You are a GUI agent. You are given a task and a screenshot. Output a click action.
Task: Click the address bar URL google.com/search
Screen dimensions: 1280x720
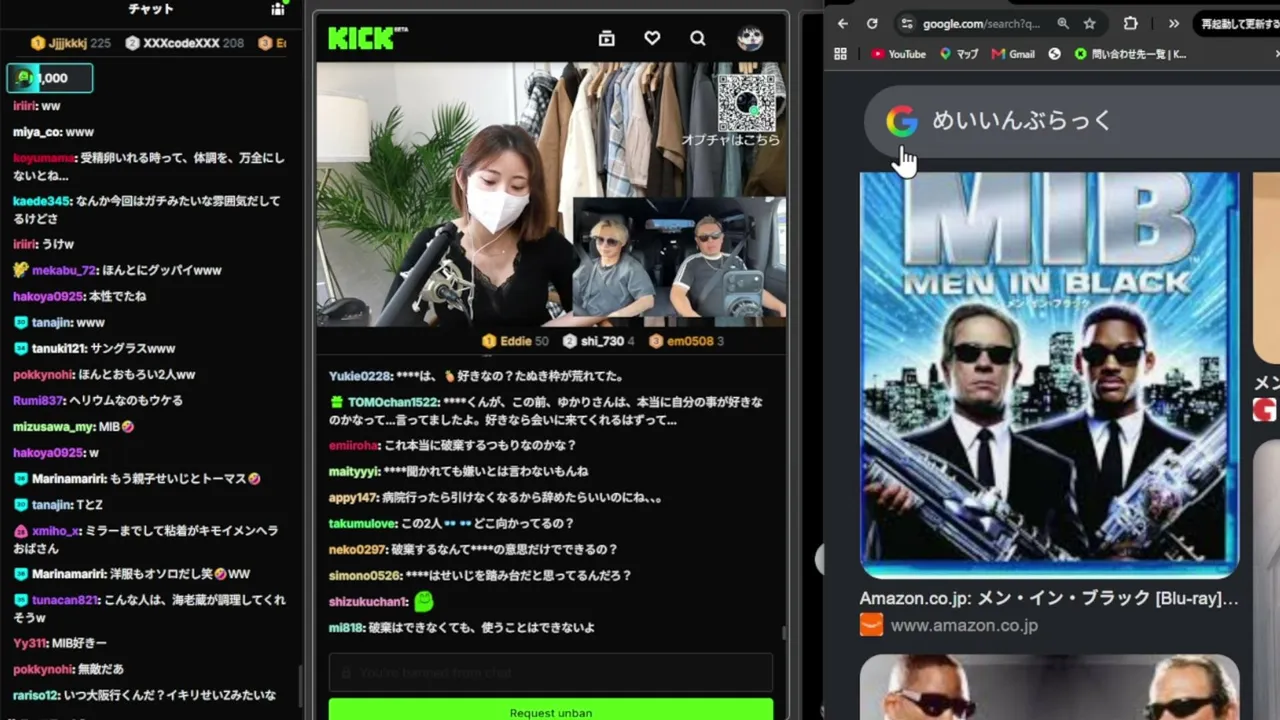tap(981, 23)
